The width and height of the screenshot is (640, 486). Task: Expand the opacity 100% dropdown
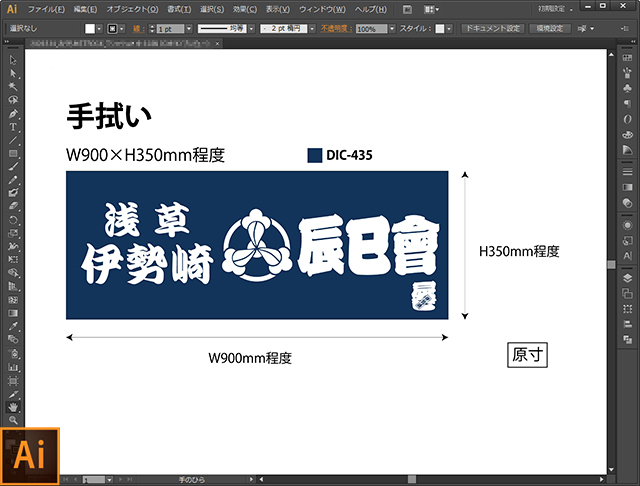point(392,29)
